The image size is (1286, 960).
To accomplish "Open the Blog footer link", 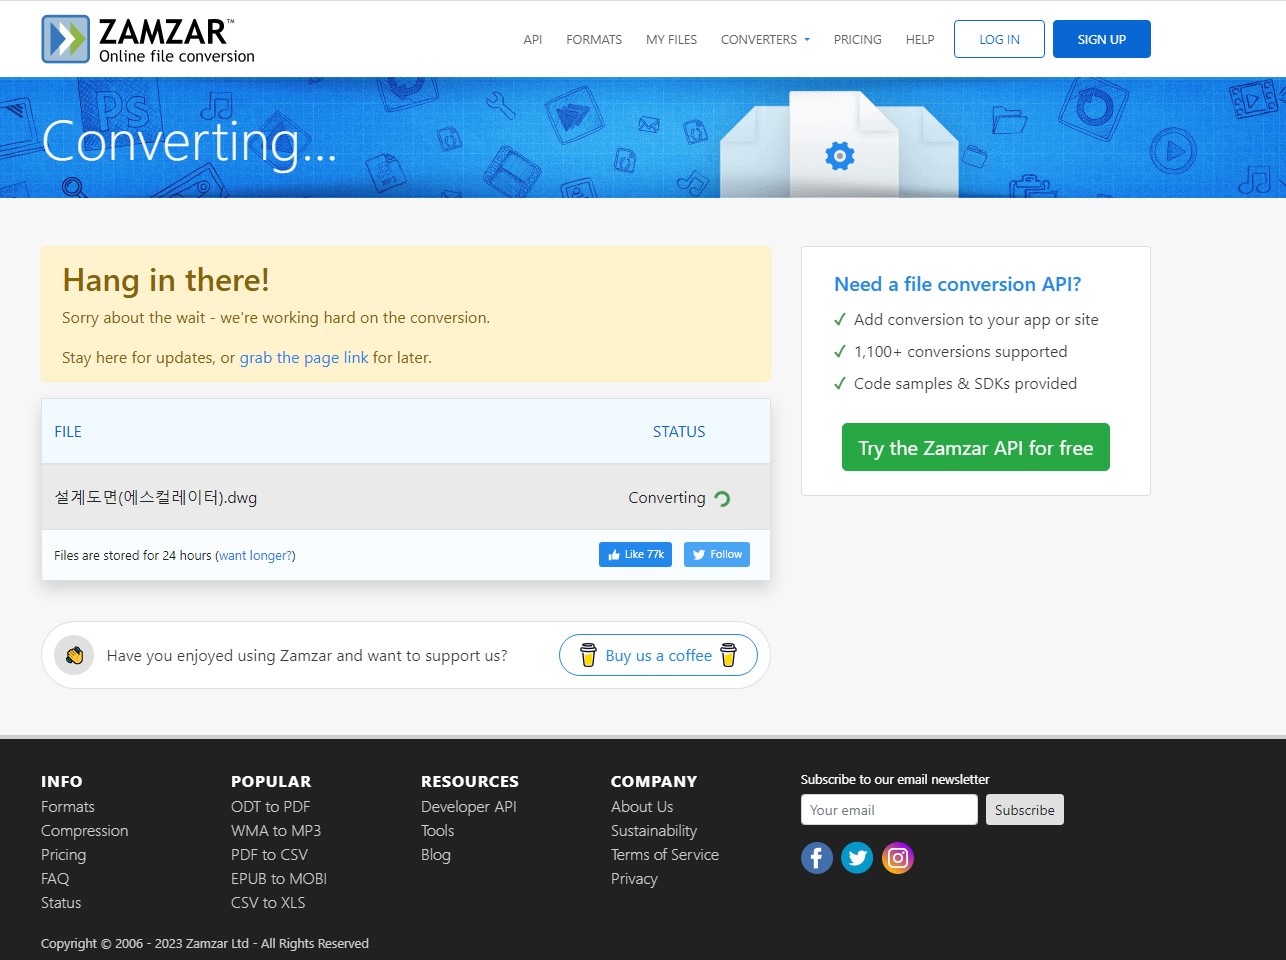I will [x=436, y=855].
